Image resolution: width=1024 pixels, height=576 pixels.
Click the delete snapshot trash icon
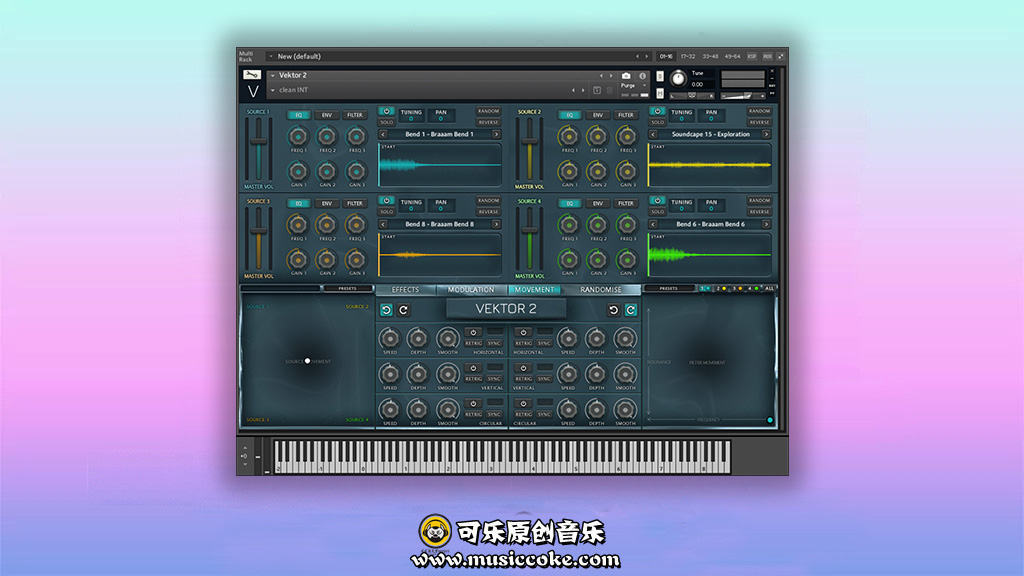coord(609,90)
